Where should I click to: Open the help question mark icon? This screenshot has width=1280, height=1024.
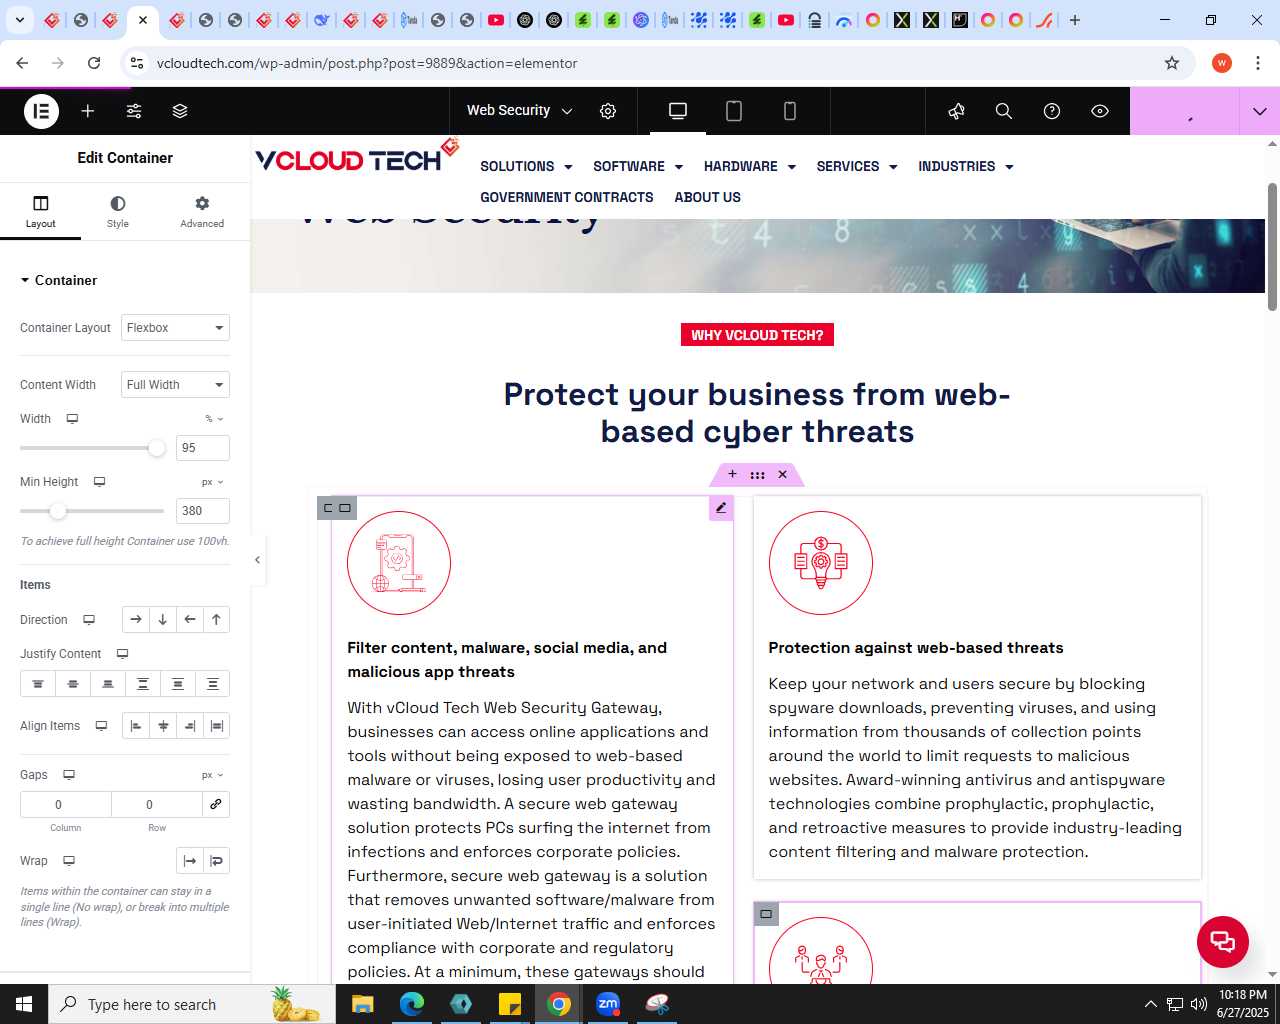pos(1052,111)
